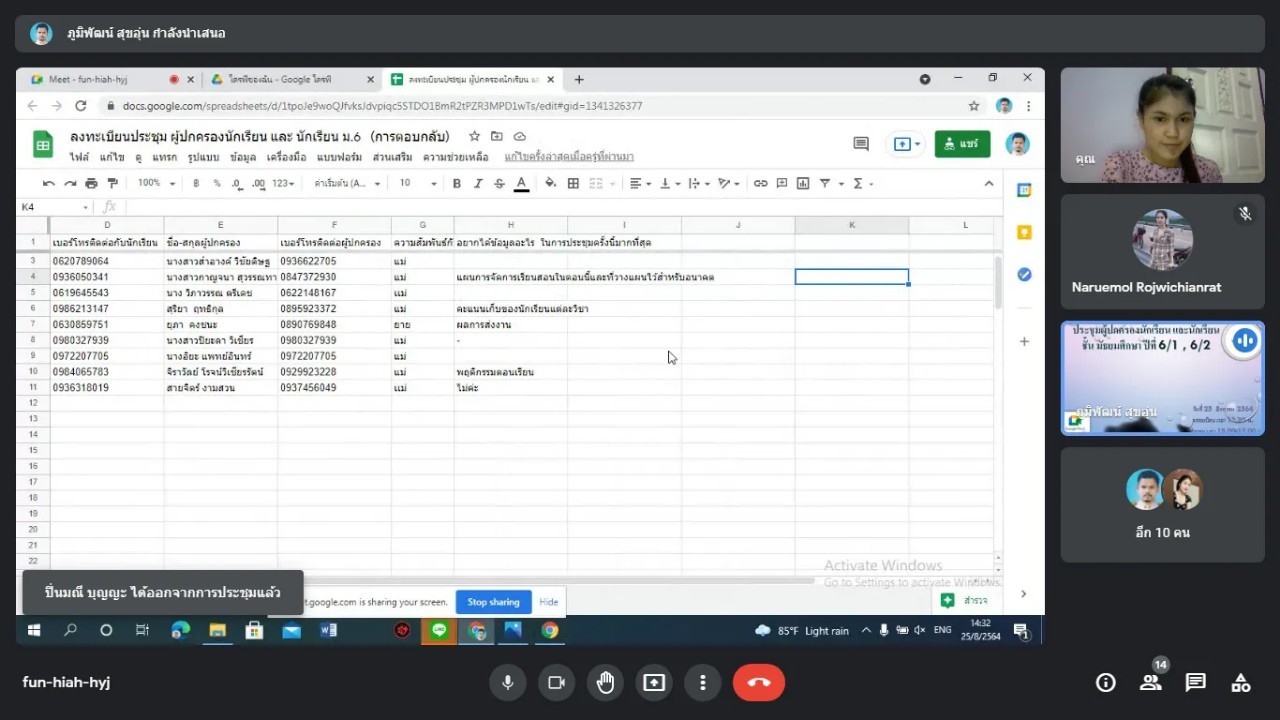Click the Stop sharing button
This screenshot has height=720, width=1280.
pyautogui.click(x=493, y=602)
